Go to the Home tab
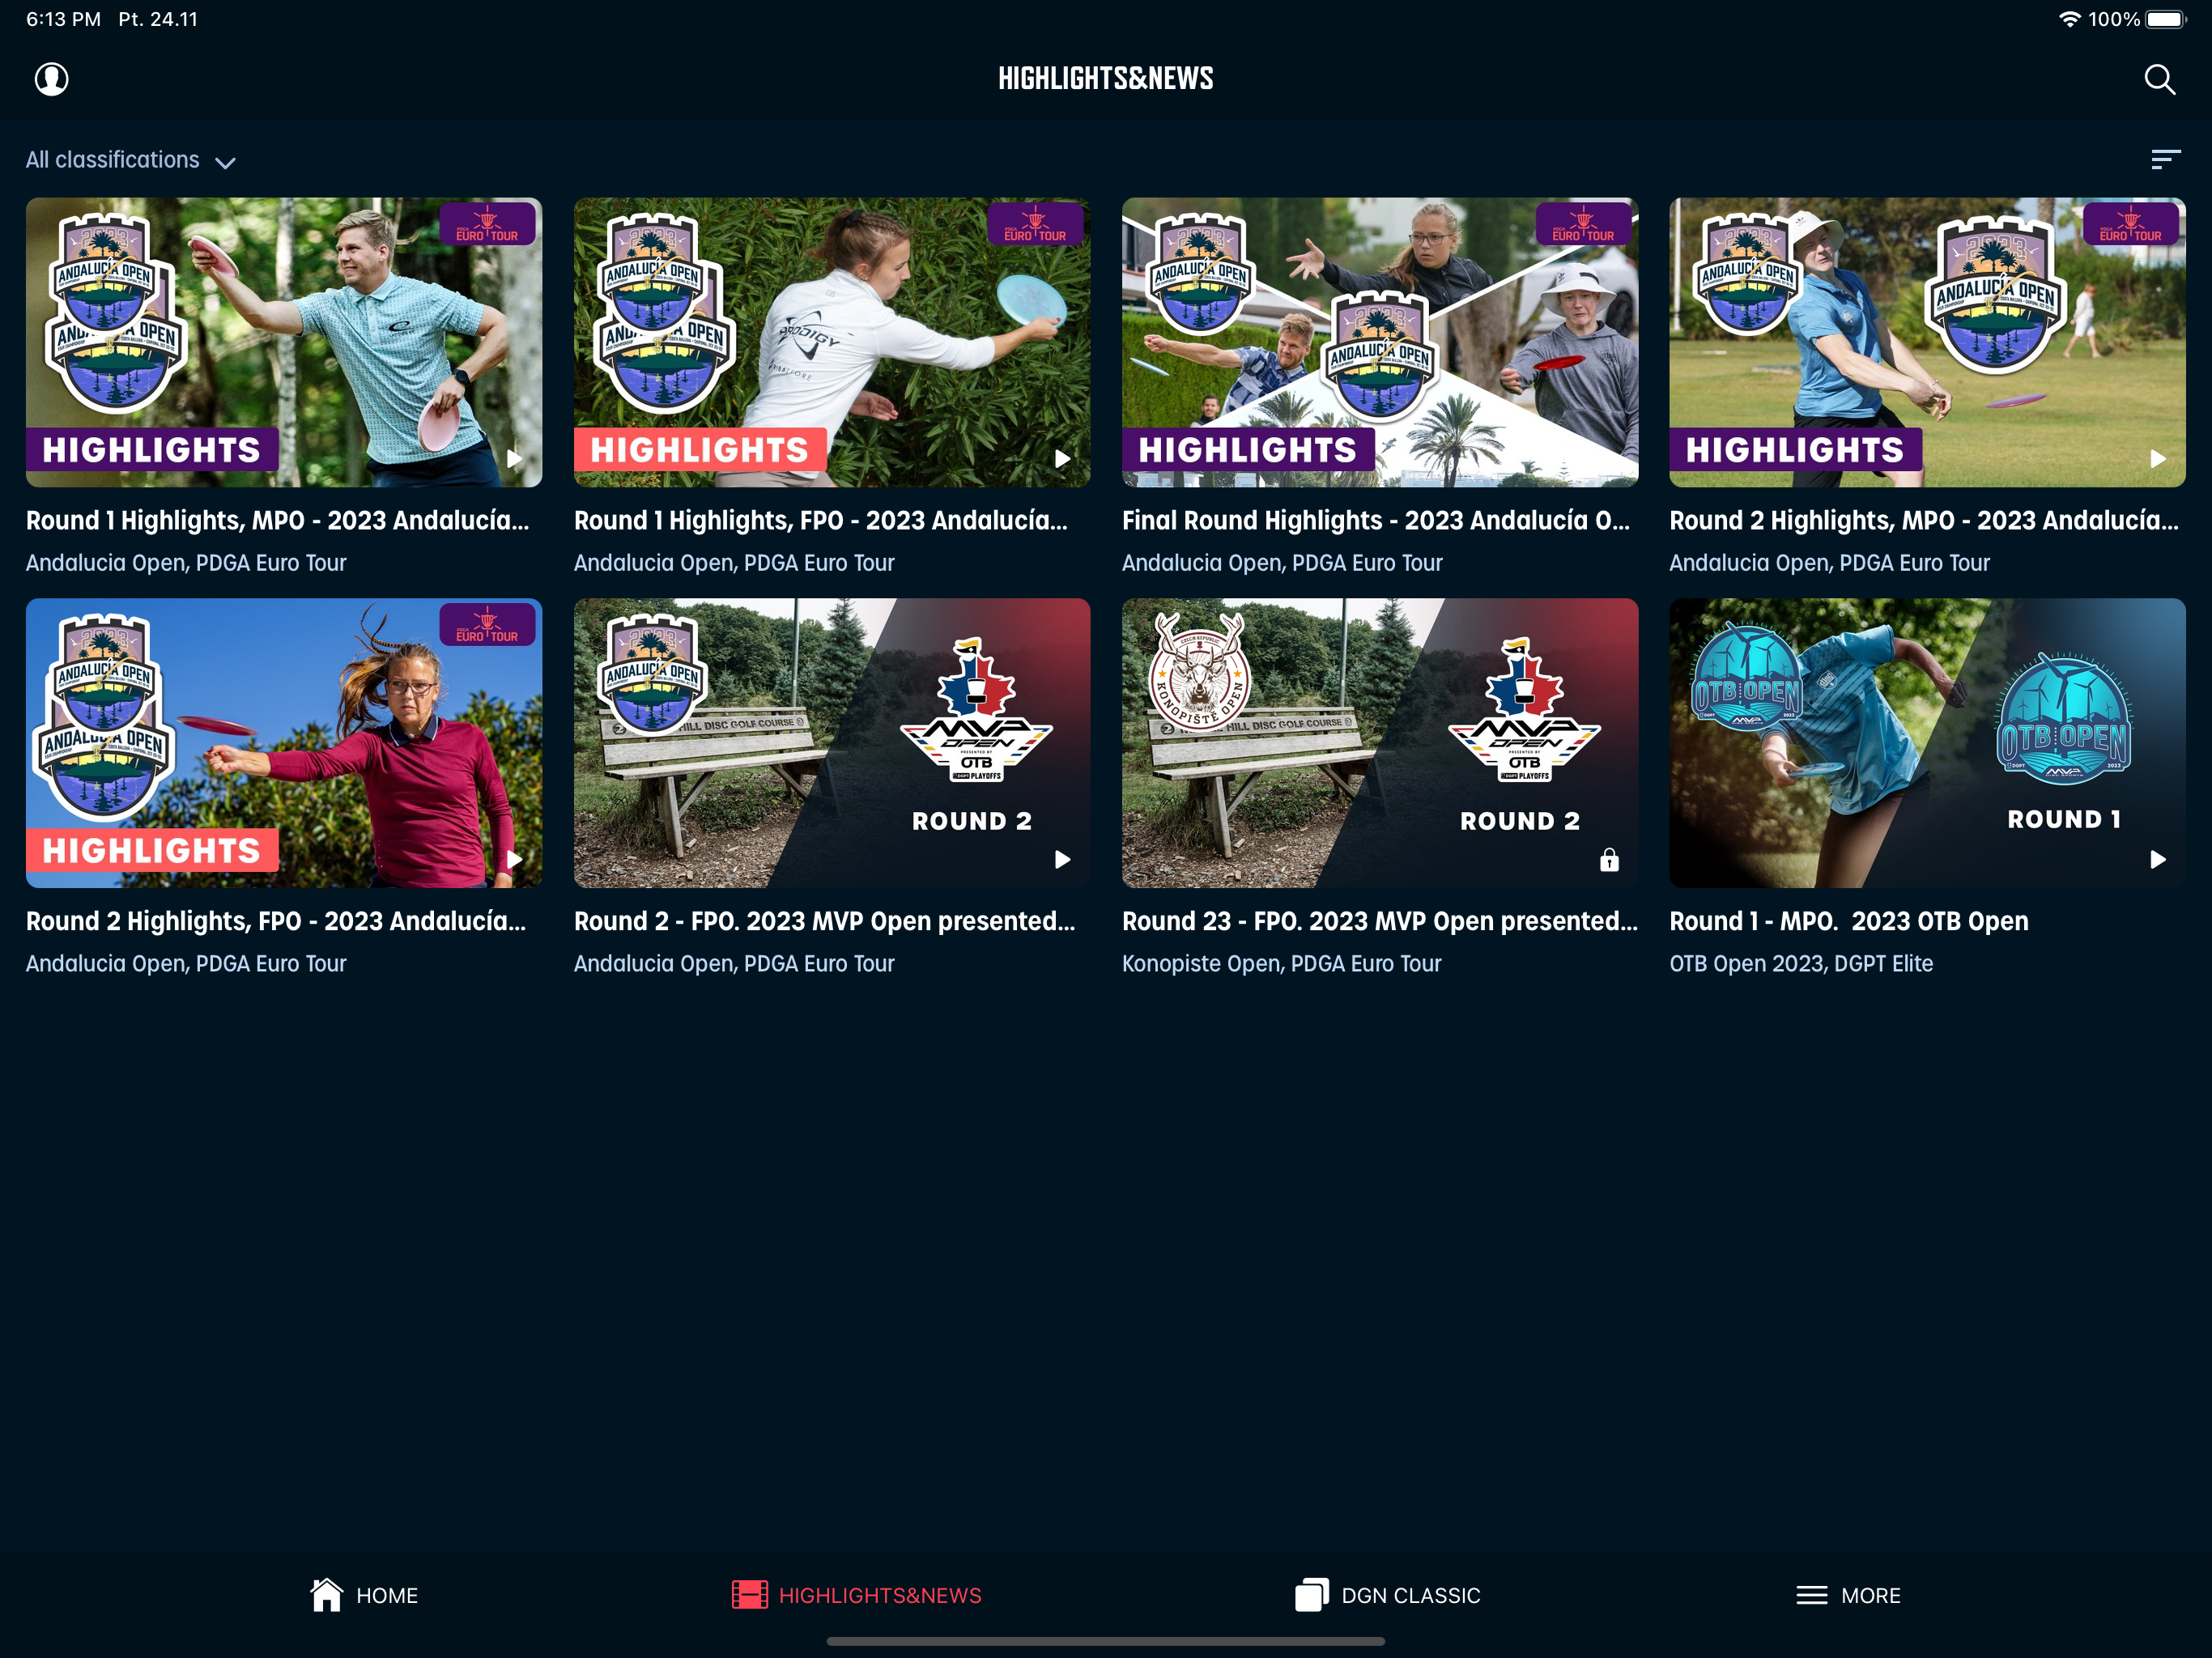The height and width of the screenshot is (1658, 2212). pos(363,1595)
